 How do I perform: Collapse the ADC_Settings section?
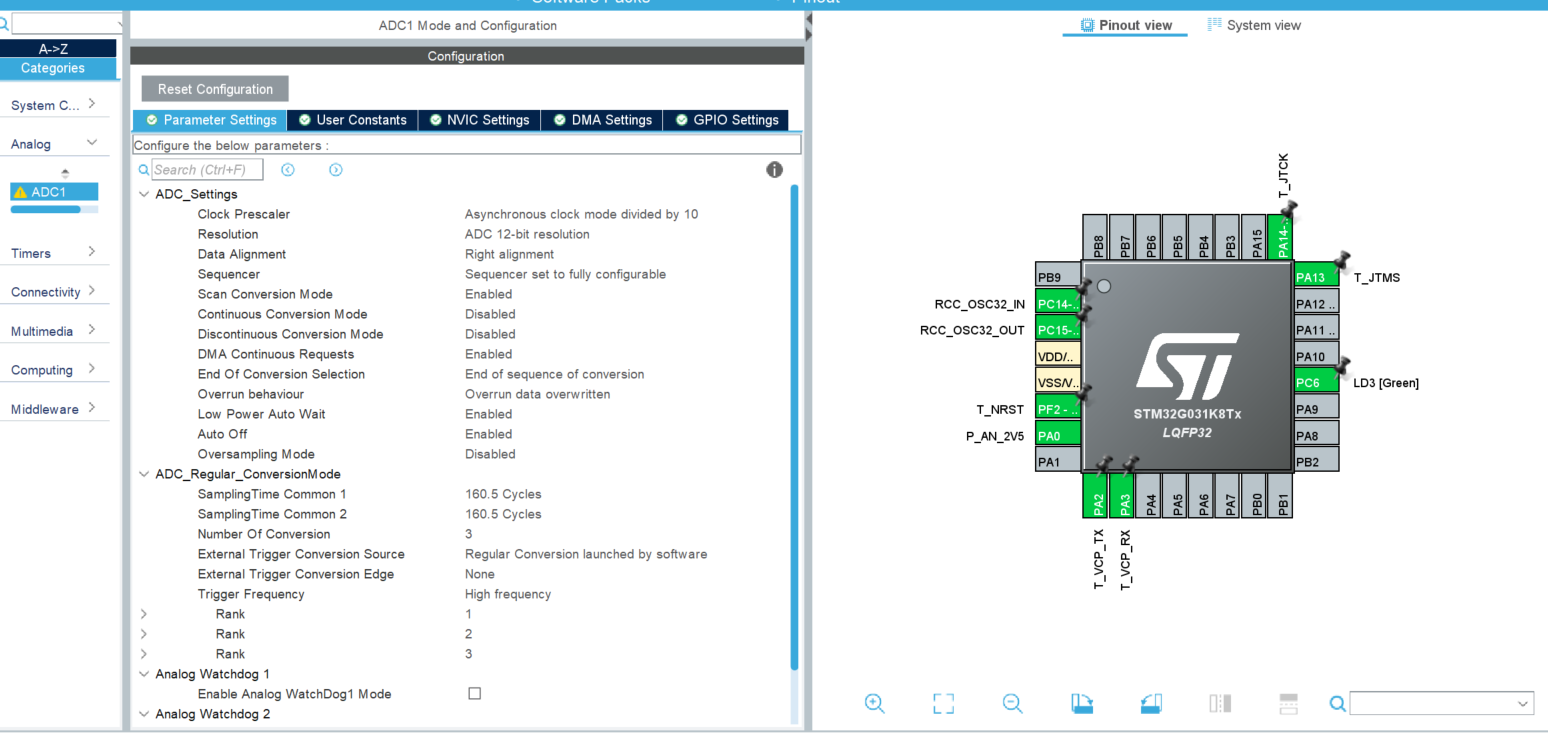coord(143,193)
